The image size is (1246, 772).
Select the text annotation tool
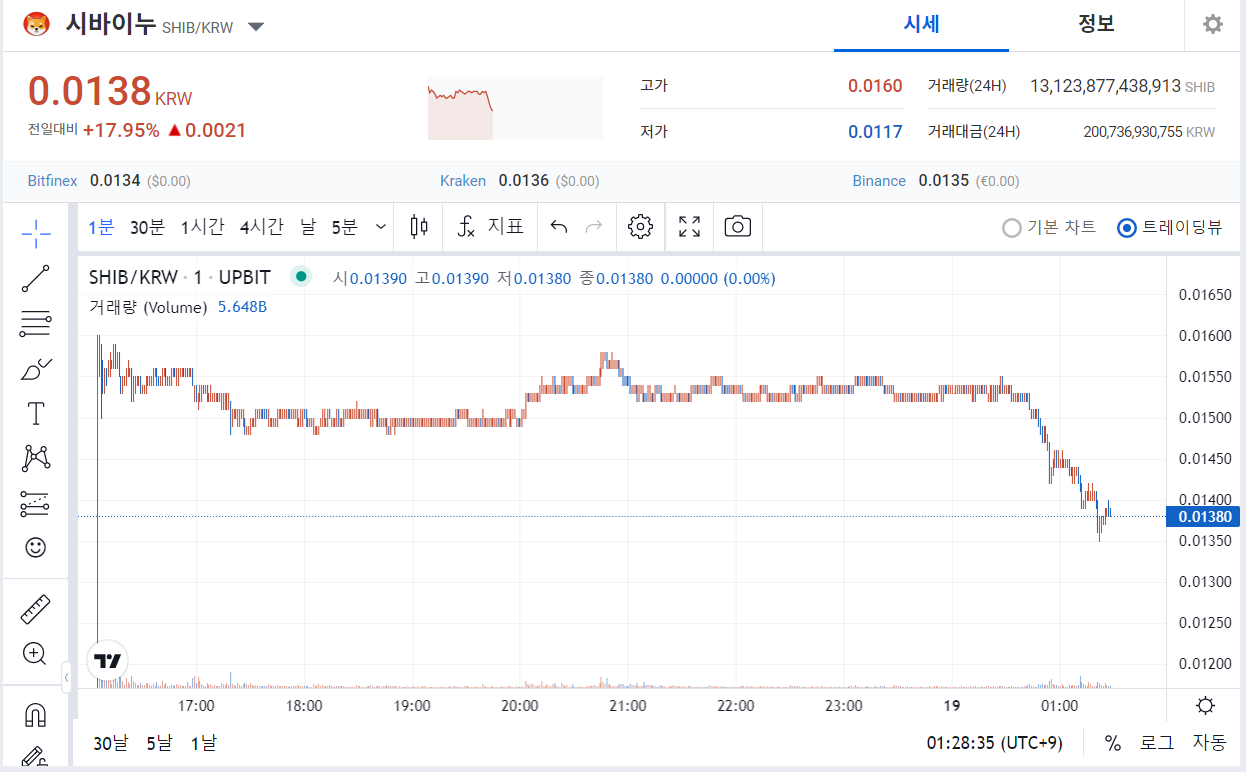[36, 413]
